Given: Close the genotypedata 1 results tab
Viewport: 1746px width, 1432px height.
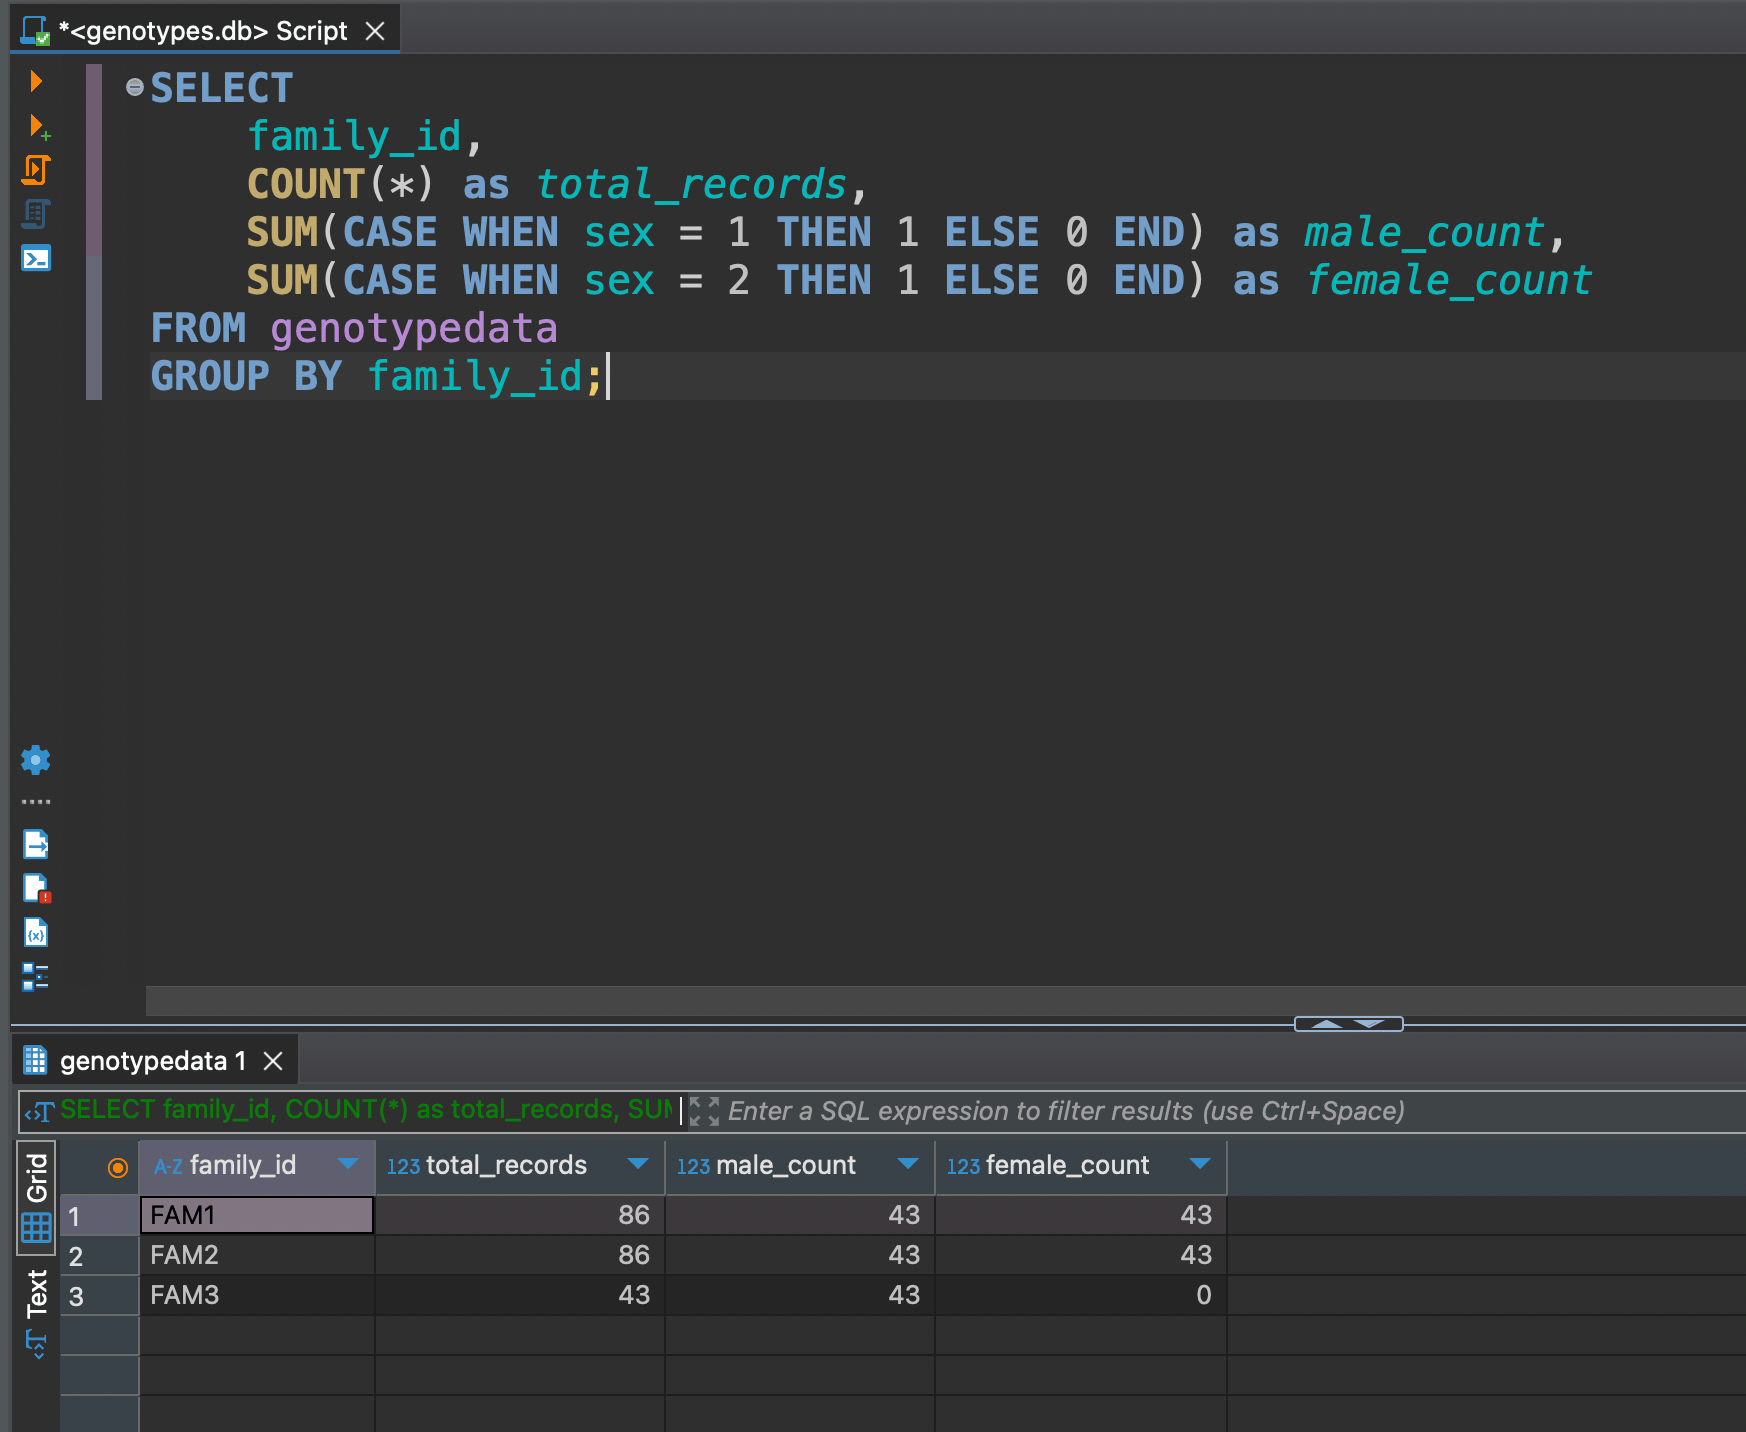Looking at the screenshot, I should point(272,1061).
